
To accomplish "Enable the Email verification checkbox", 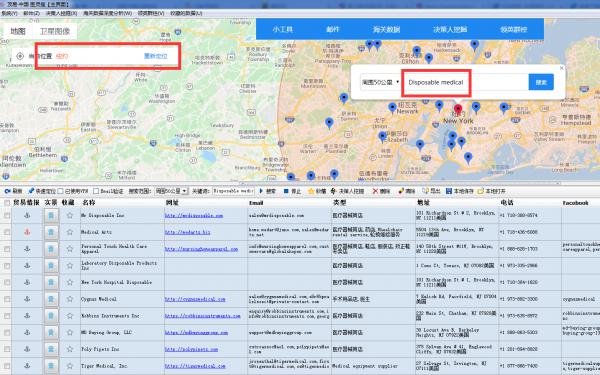I will [x=96, y=191].
